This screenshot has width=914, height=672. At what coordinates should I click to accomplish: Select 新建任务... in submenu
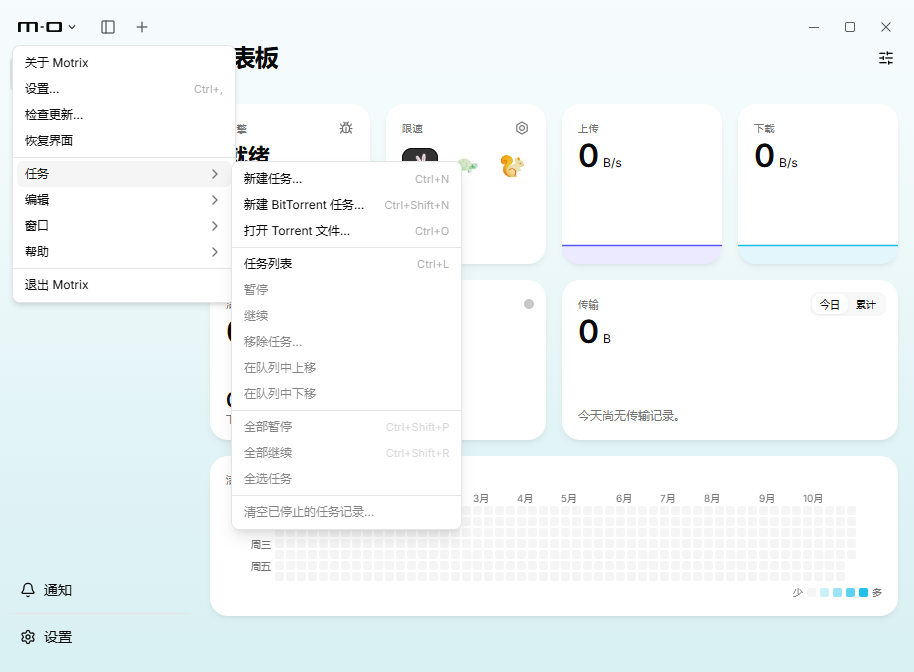click(x=346, y=179)
